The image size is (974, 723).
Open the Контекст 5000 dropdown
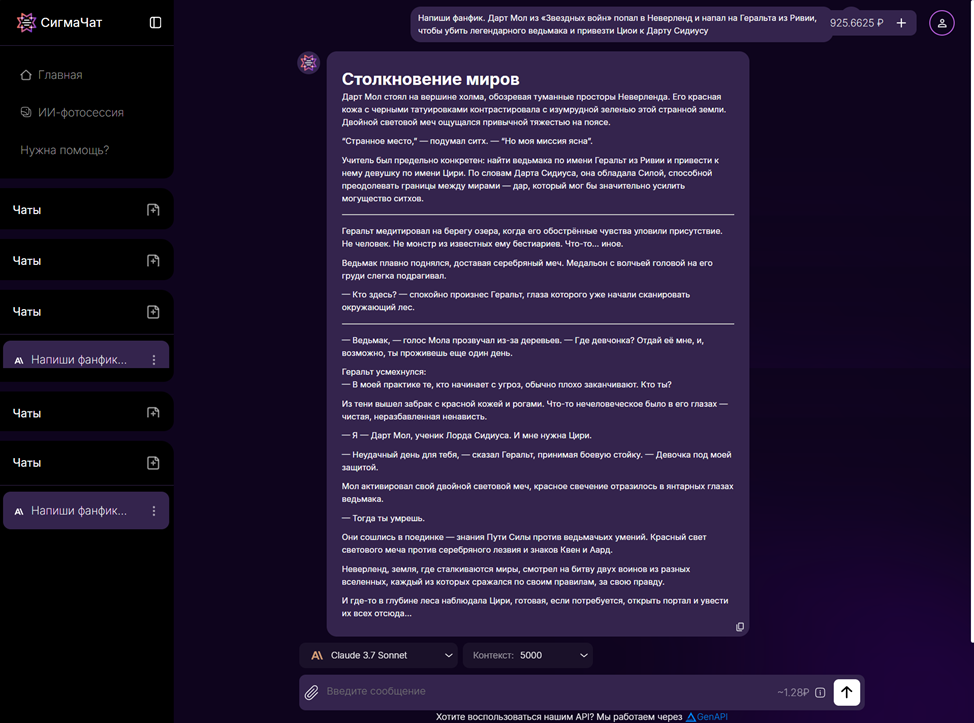[528, 655]
